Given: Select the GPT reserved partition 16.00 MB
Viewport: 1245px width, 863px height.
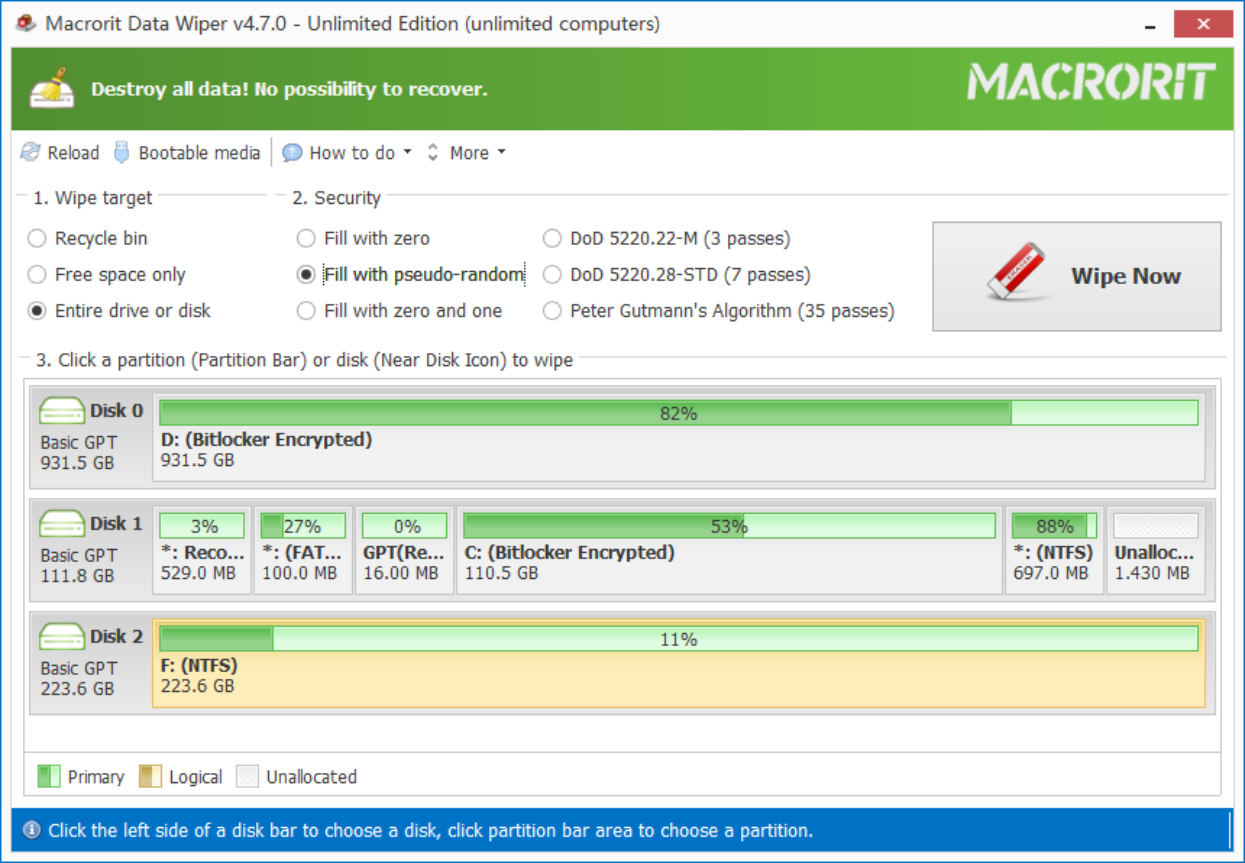Looking at the screenshot, I should (404, 549).
